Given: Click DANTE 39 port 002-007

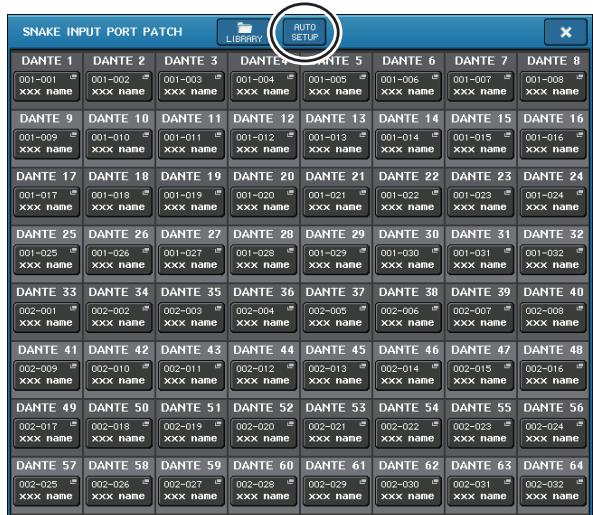Looking at the screenshot, I should [481, 318].
